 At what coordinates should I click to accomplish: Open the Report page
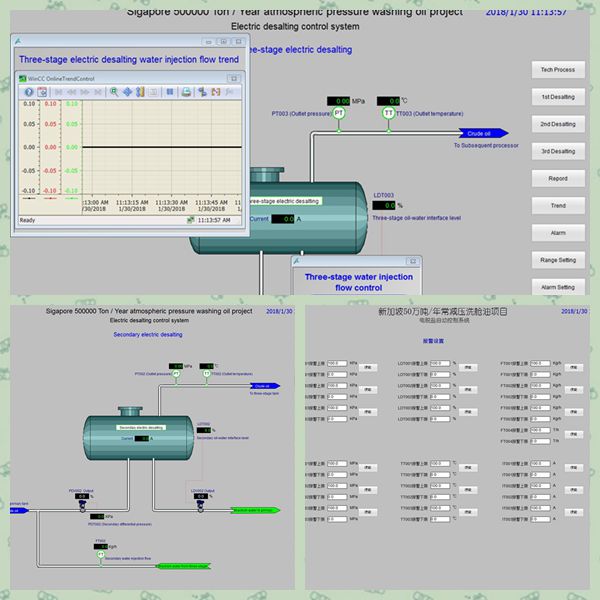pos(557,178)
